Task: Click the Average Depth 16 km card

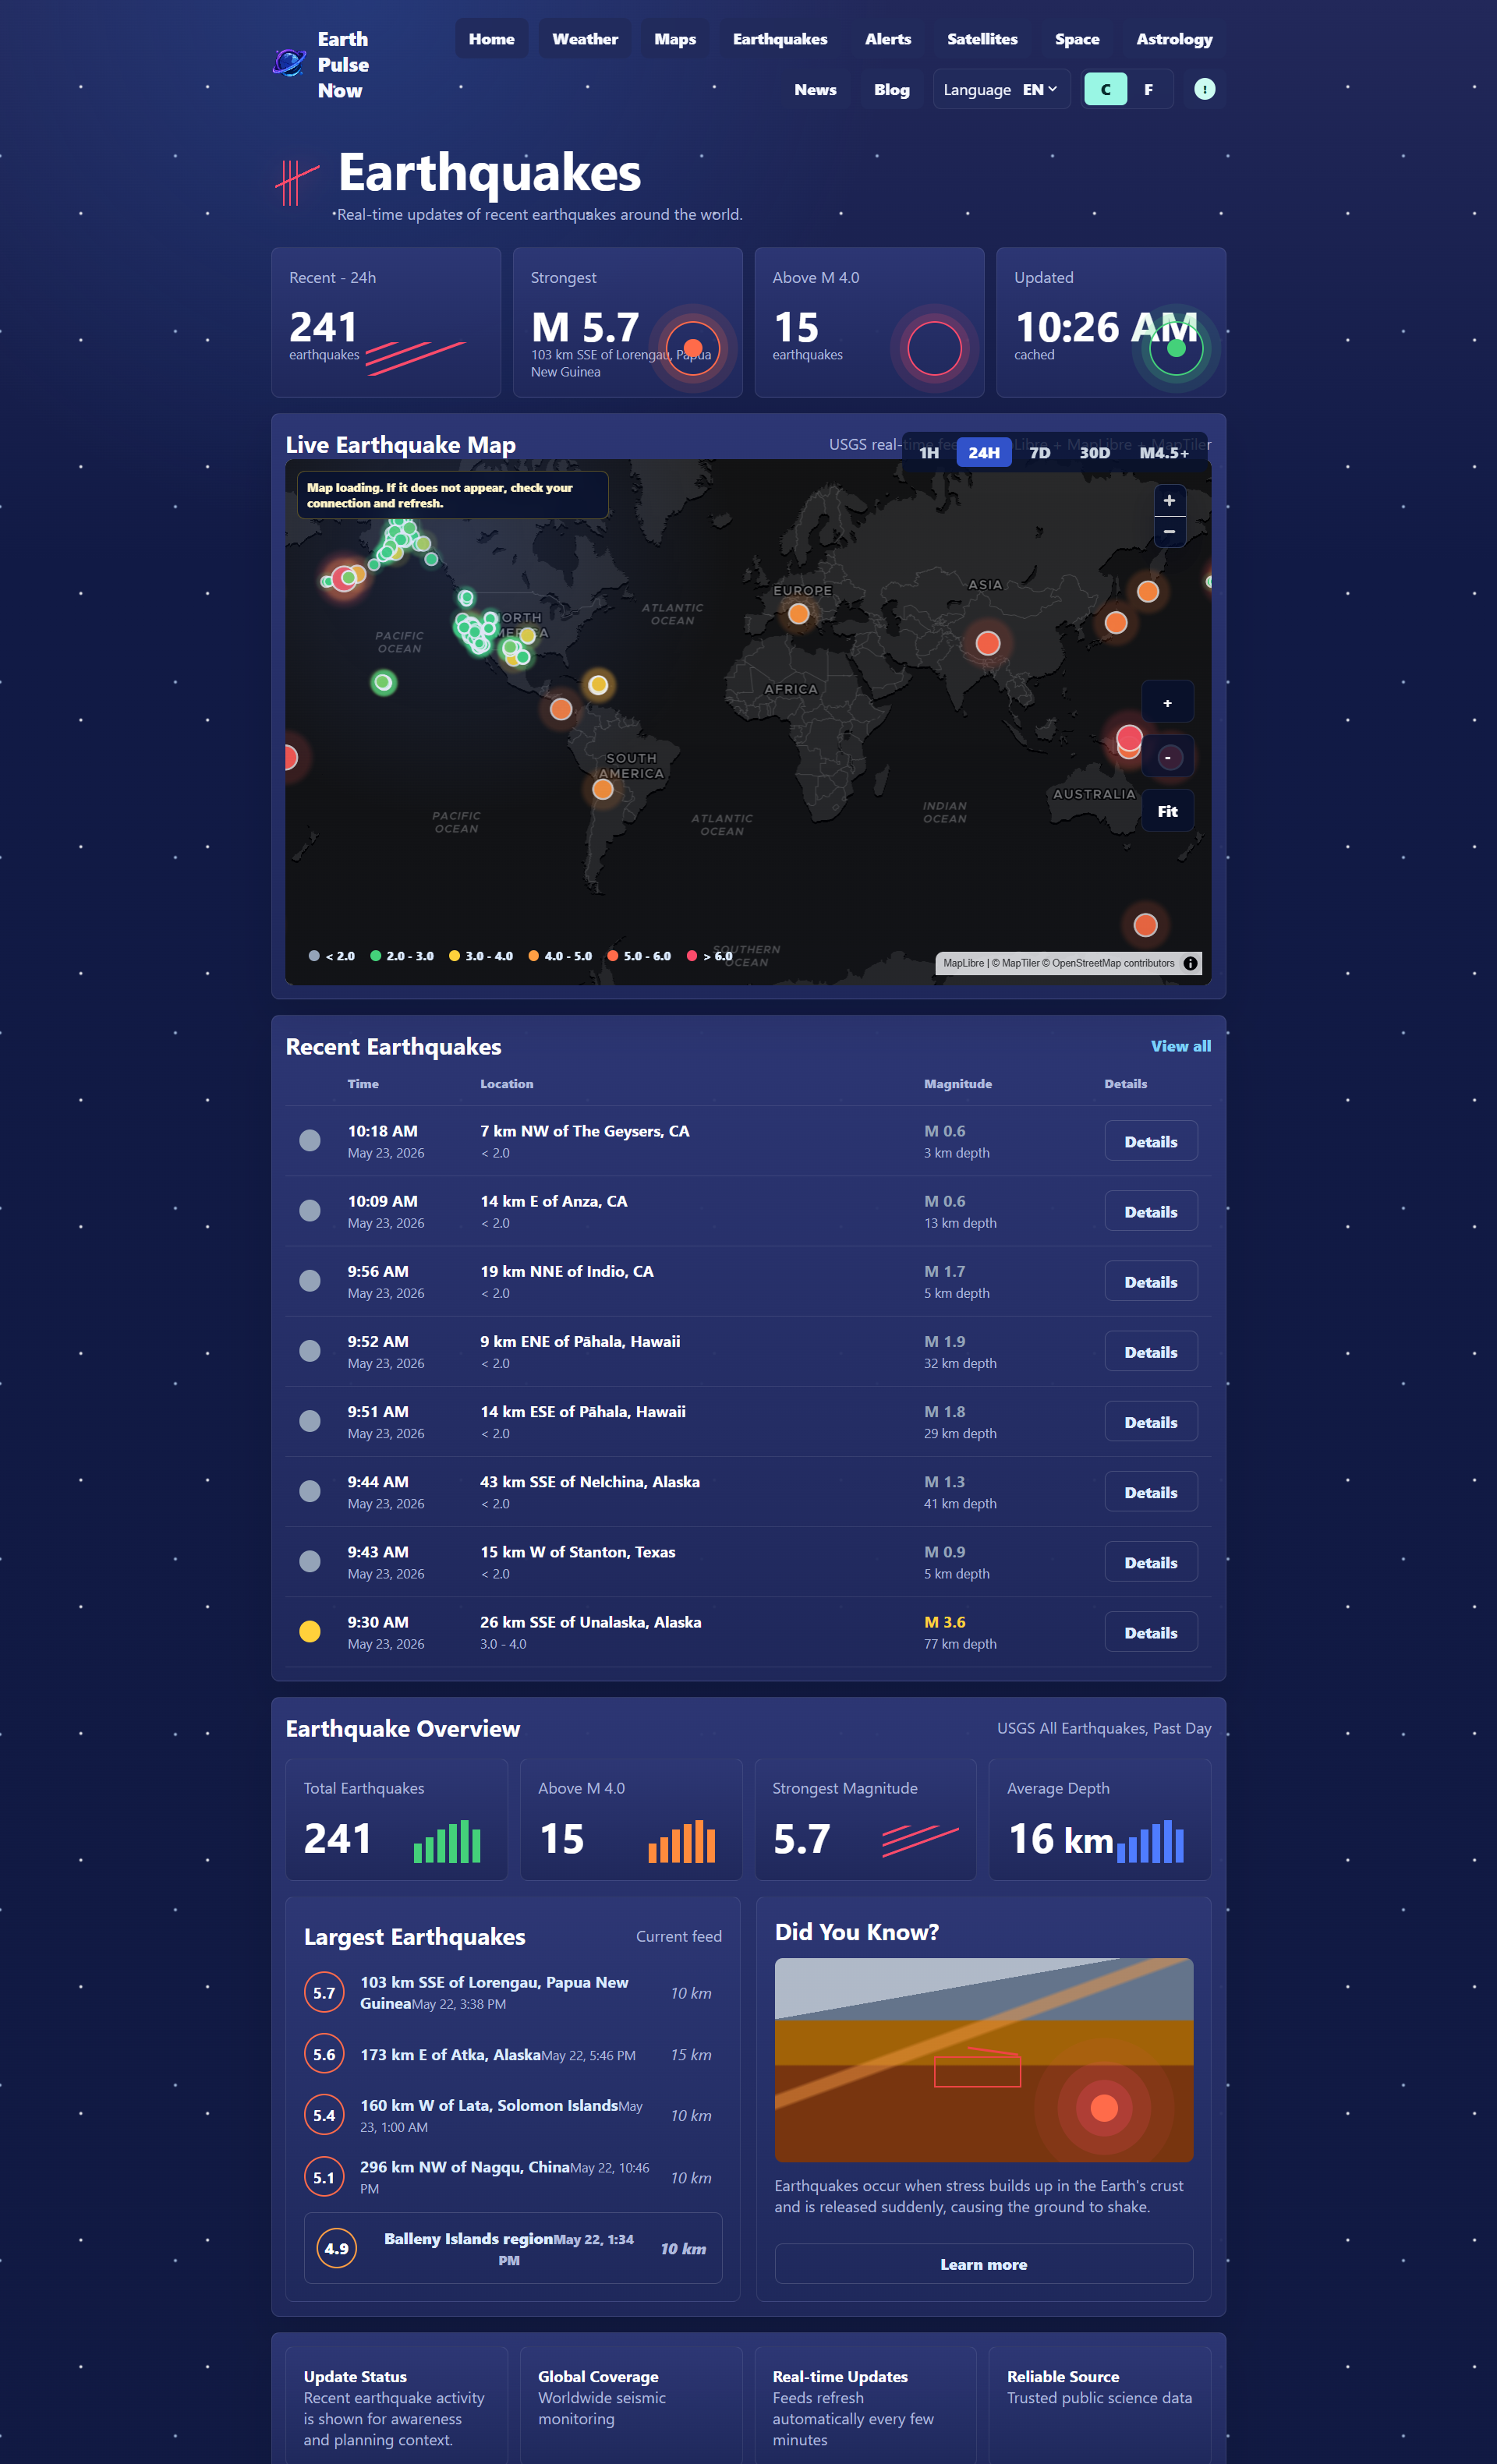Action: 1099,1820
